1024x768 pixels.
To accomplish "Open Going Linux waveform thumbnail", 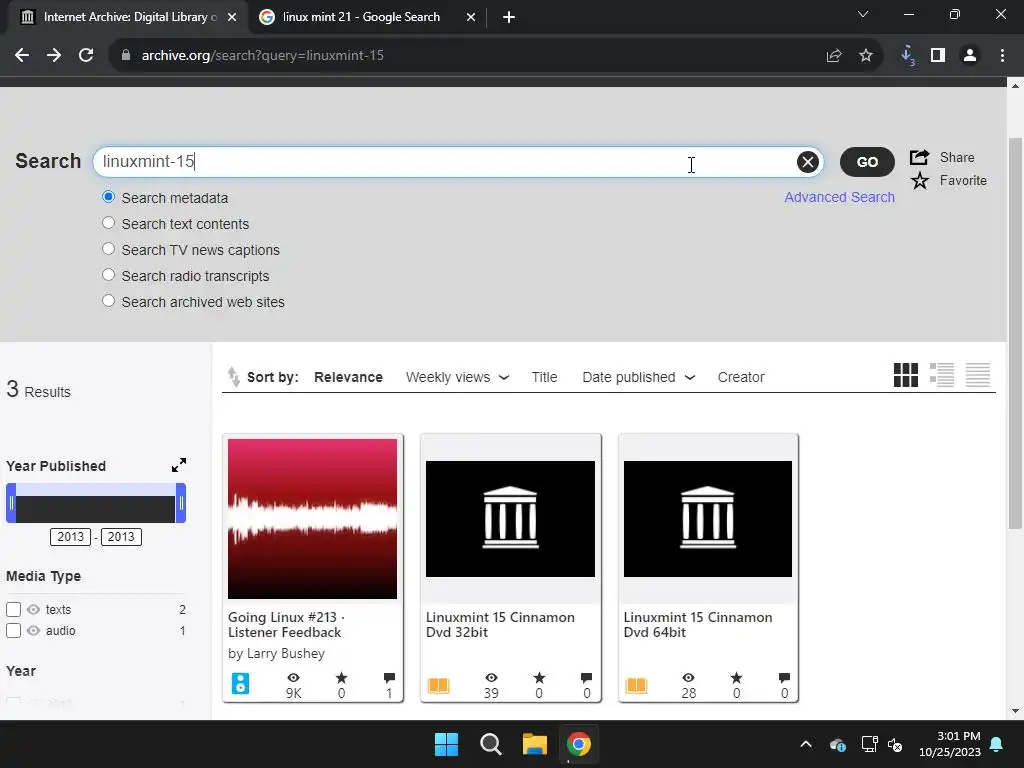I will tap(312, 519).
